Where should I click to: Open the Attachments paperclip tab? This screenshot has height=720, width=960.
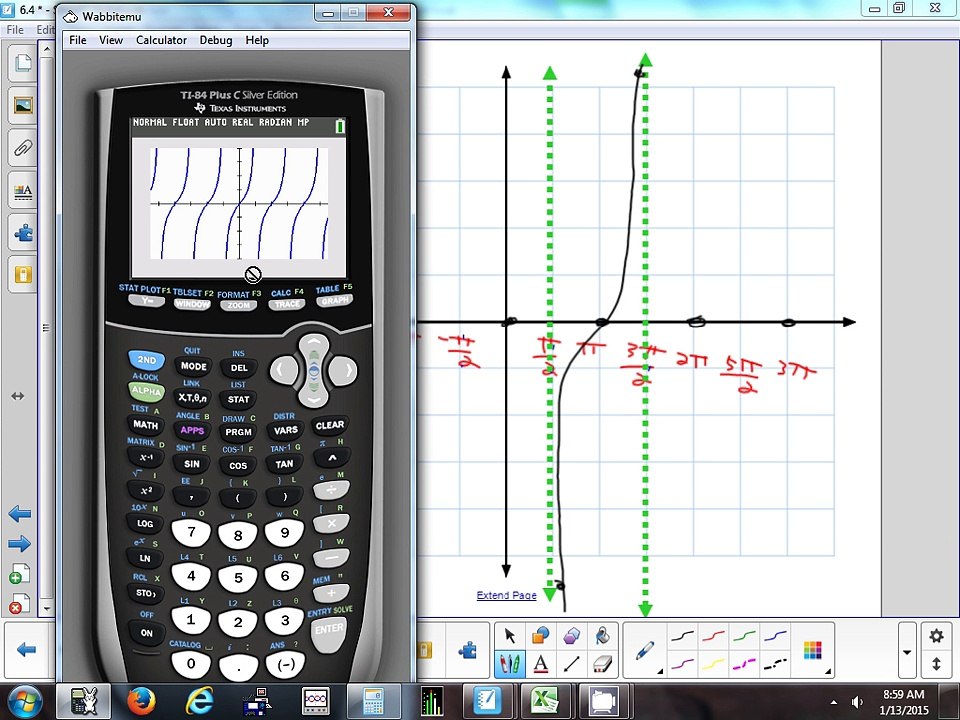coord(23,148)
